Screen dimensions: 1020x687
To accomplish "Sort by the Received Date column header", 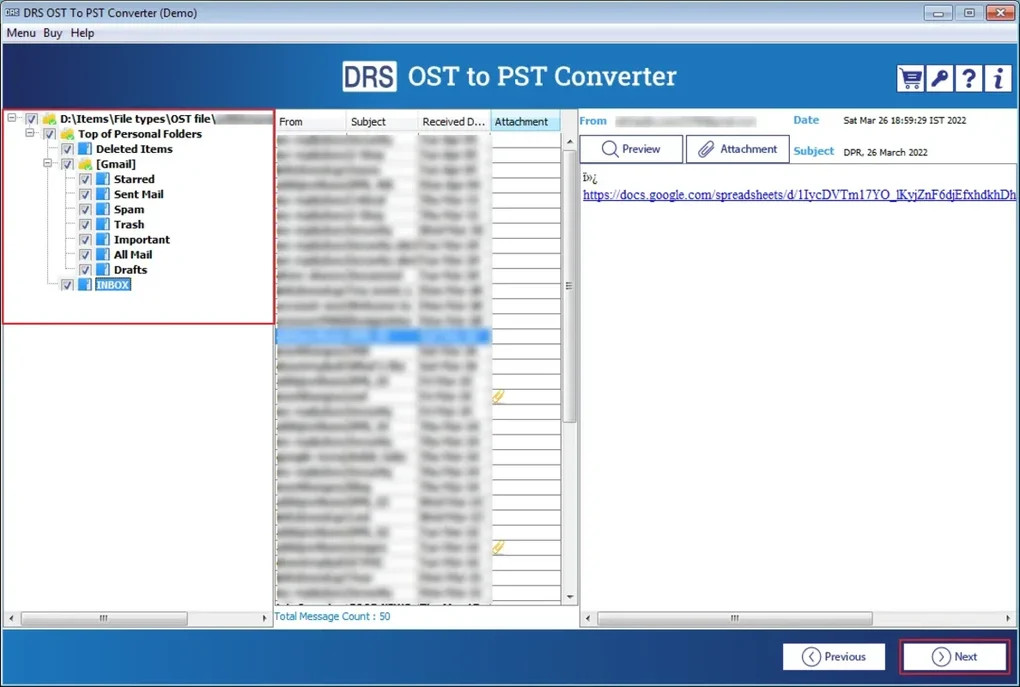I will tap(454, 122).
